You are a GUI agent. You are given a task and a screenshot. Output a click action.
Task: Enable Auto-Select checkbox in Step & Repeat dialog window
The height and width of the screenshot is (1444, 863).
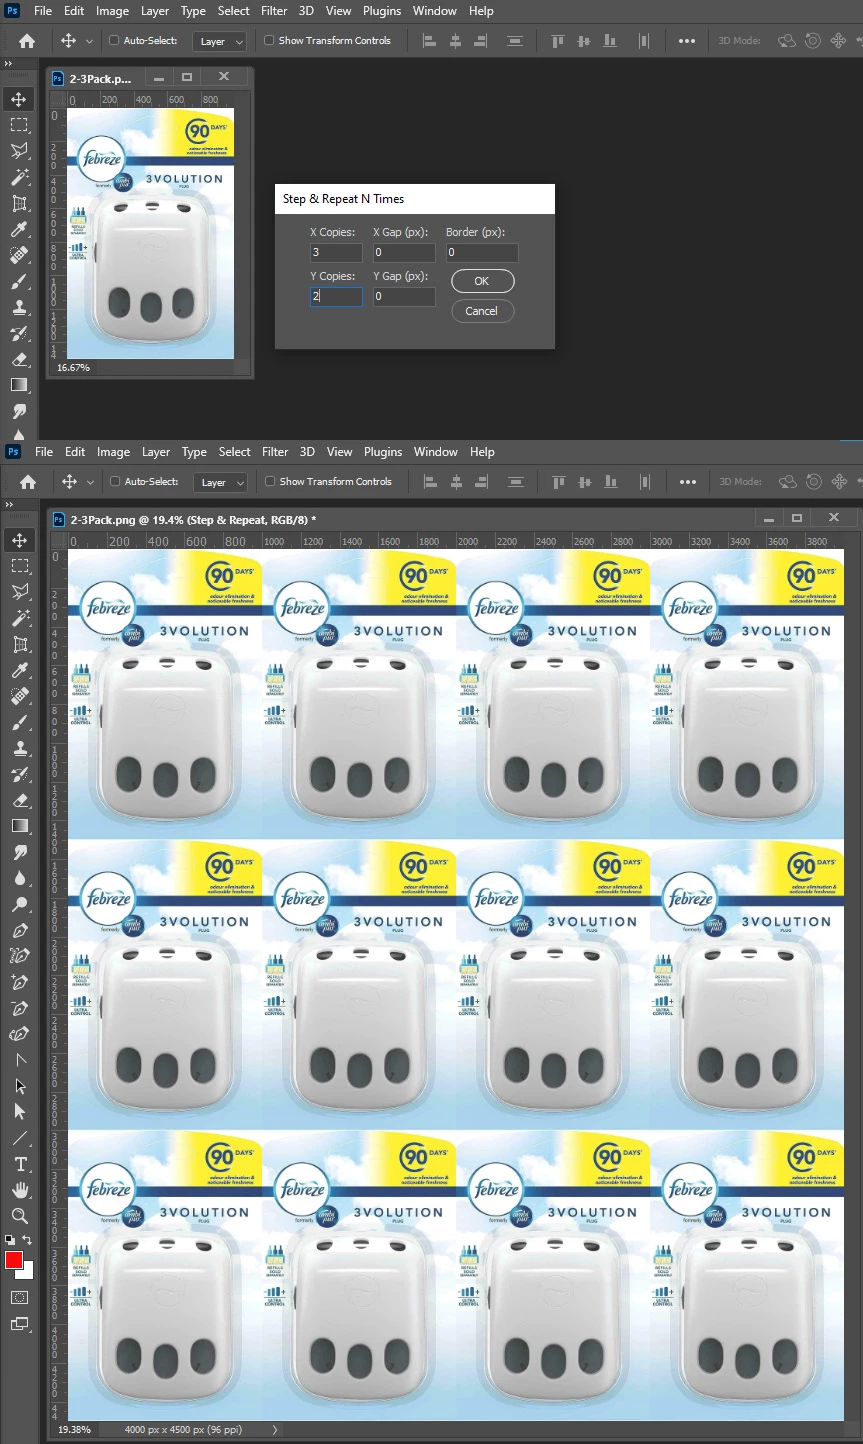point(114,40)
